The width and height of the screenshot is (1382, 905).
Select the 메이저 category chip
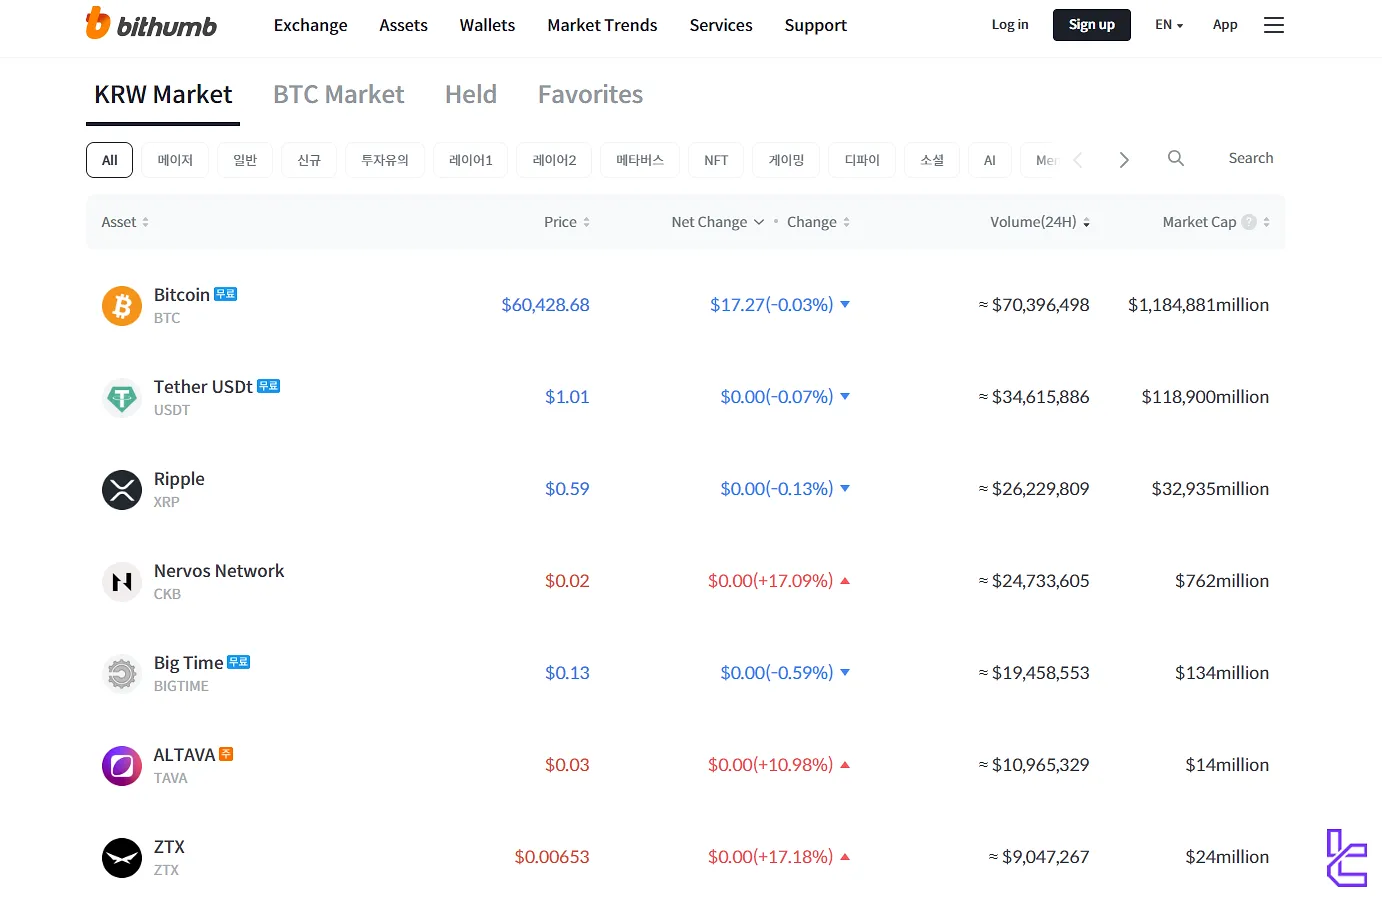175,160
